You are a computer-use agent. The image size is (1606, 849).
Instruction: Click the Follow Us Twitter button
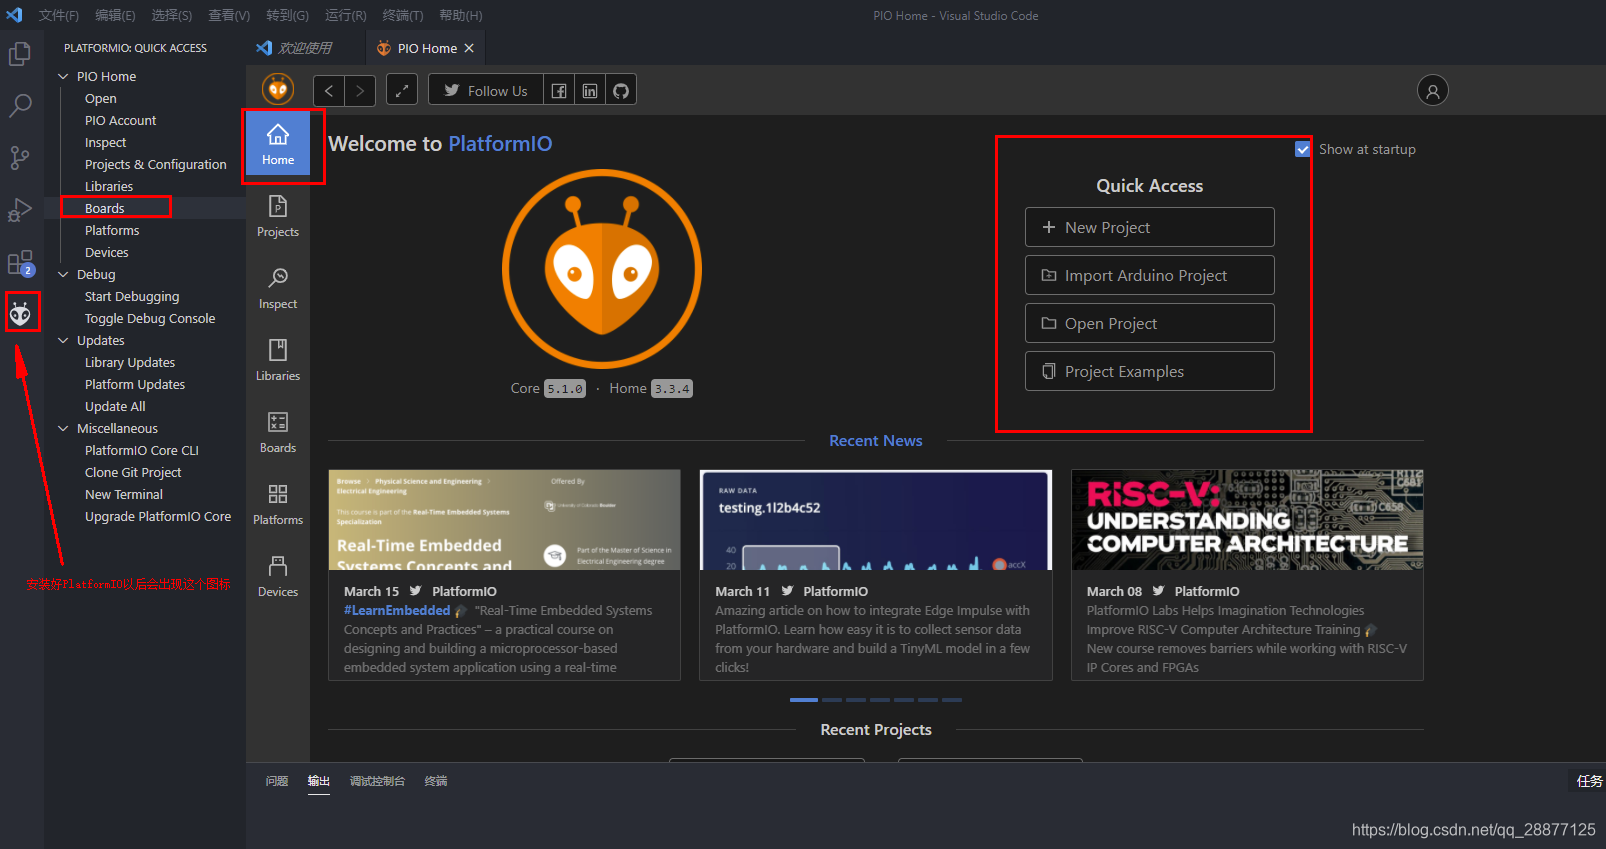point(486,91)
